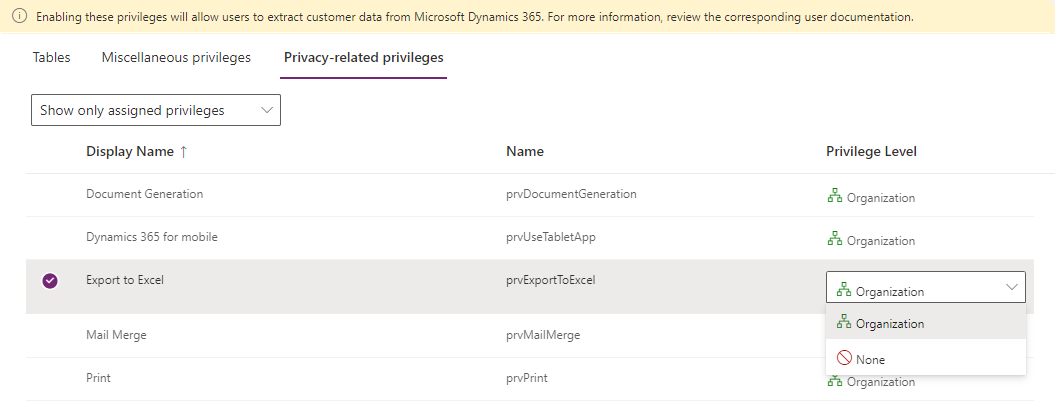Switch to the Tables tab
Viewport: 1055px width, 405px height.
pos(51,58)
